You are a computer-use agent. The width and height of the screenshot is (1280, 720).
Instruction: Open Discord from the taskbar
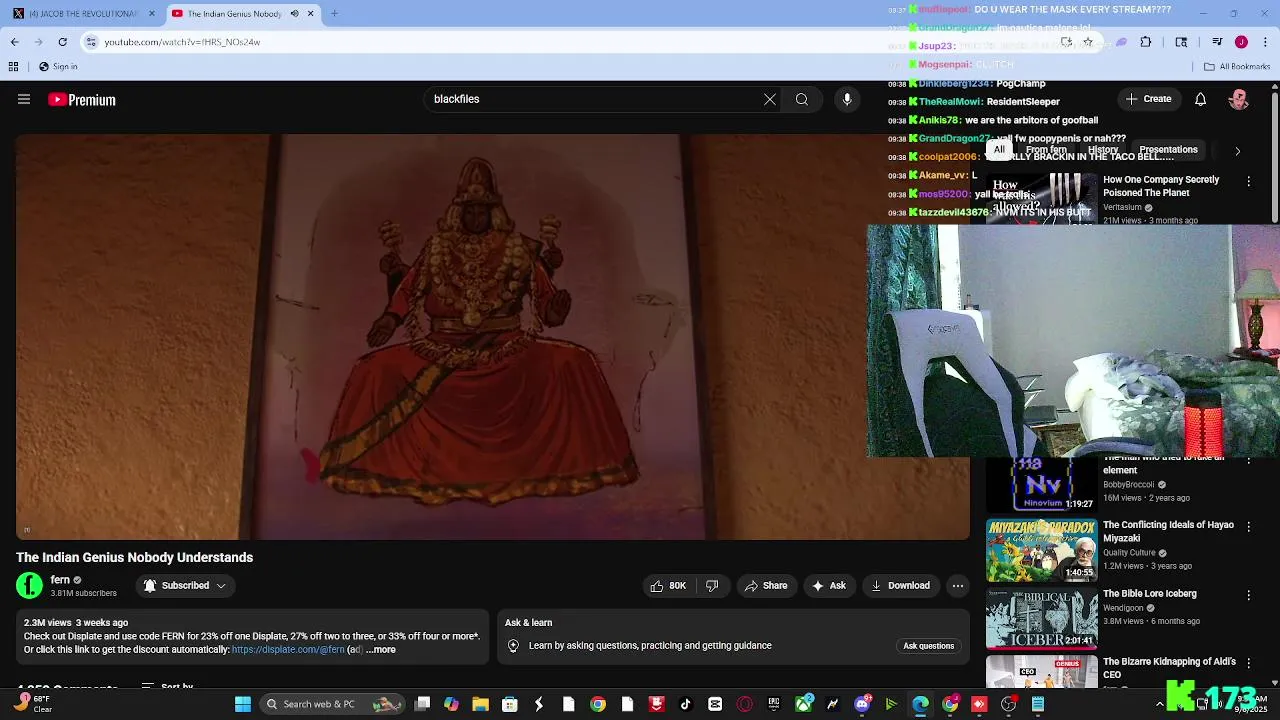coord(862,704)
